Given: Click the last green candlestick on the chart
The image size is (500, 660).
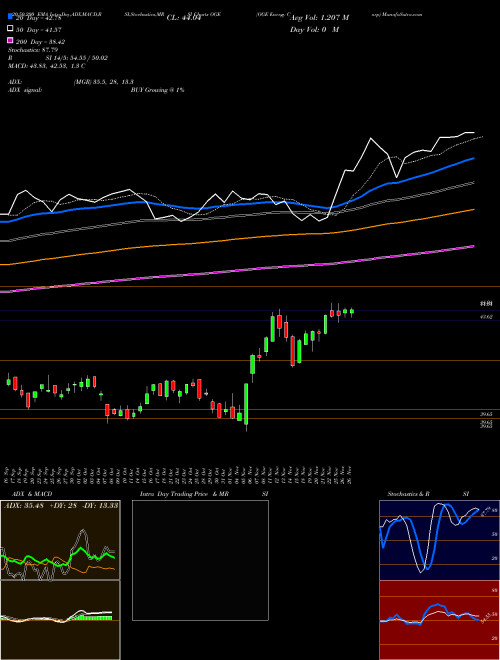Looking at the screenshot, I should [352, 311].
